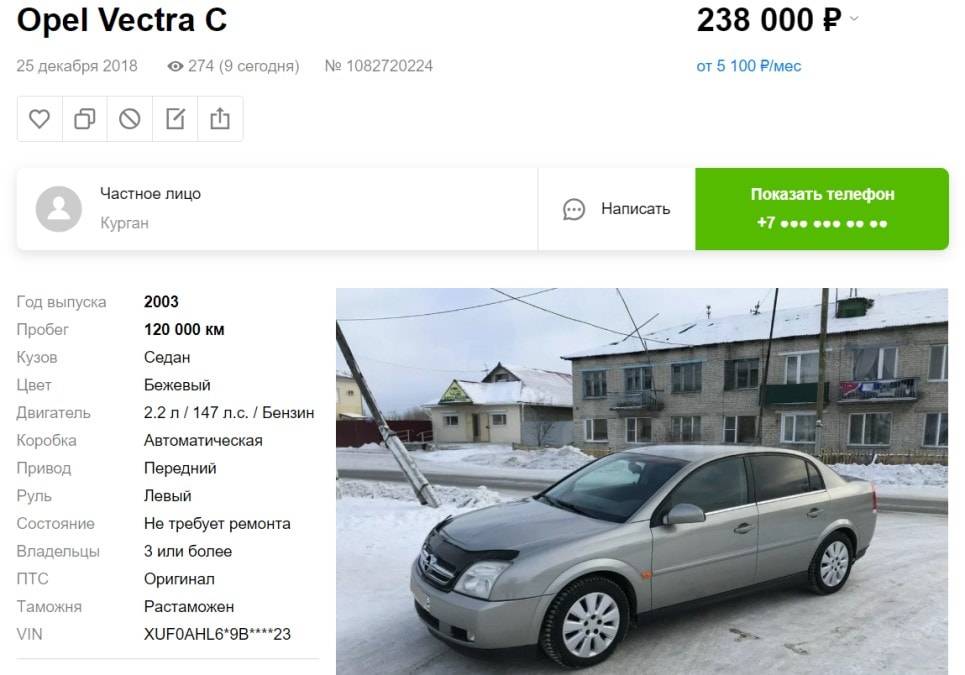Image resolution: width=965 pixels, height=675 pixels.
Task: Click the seller city Курган
Action: point(124,223)
